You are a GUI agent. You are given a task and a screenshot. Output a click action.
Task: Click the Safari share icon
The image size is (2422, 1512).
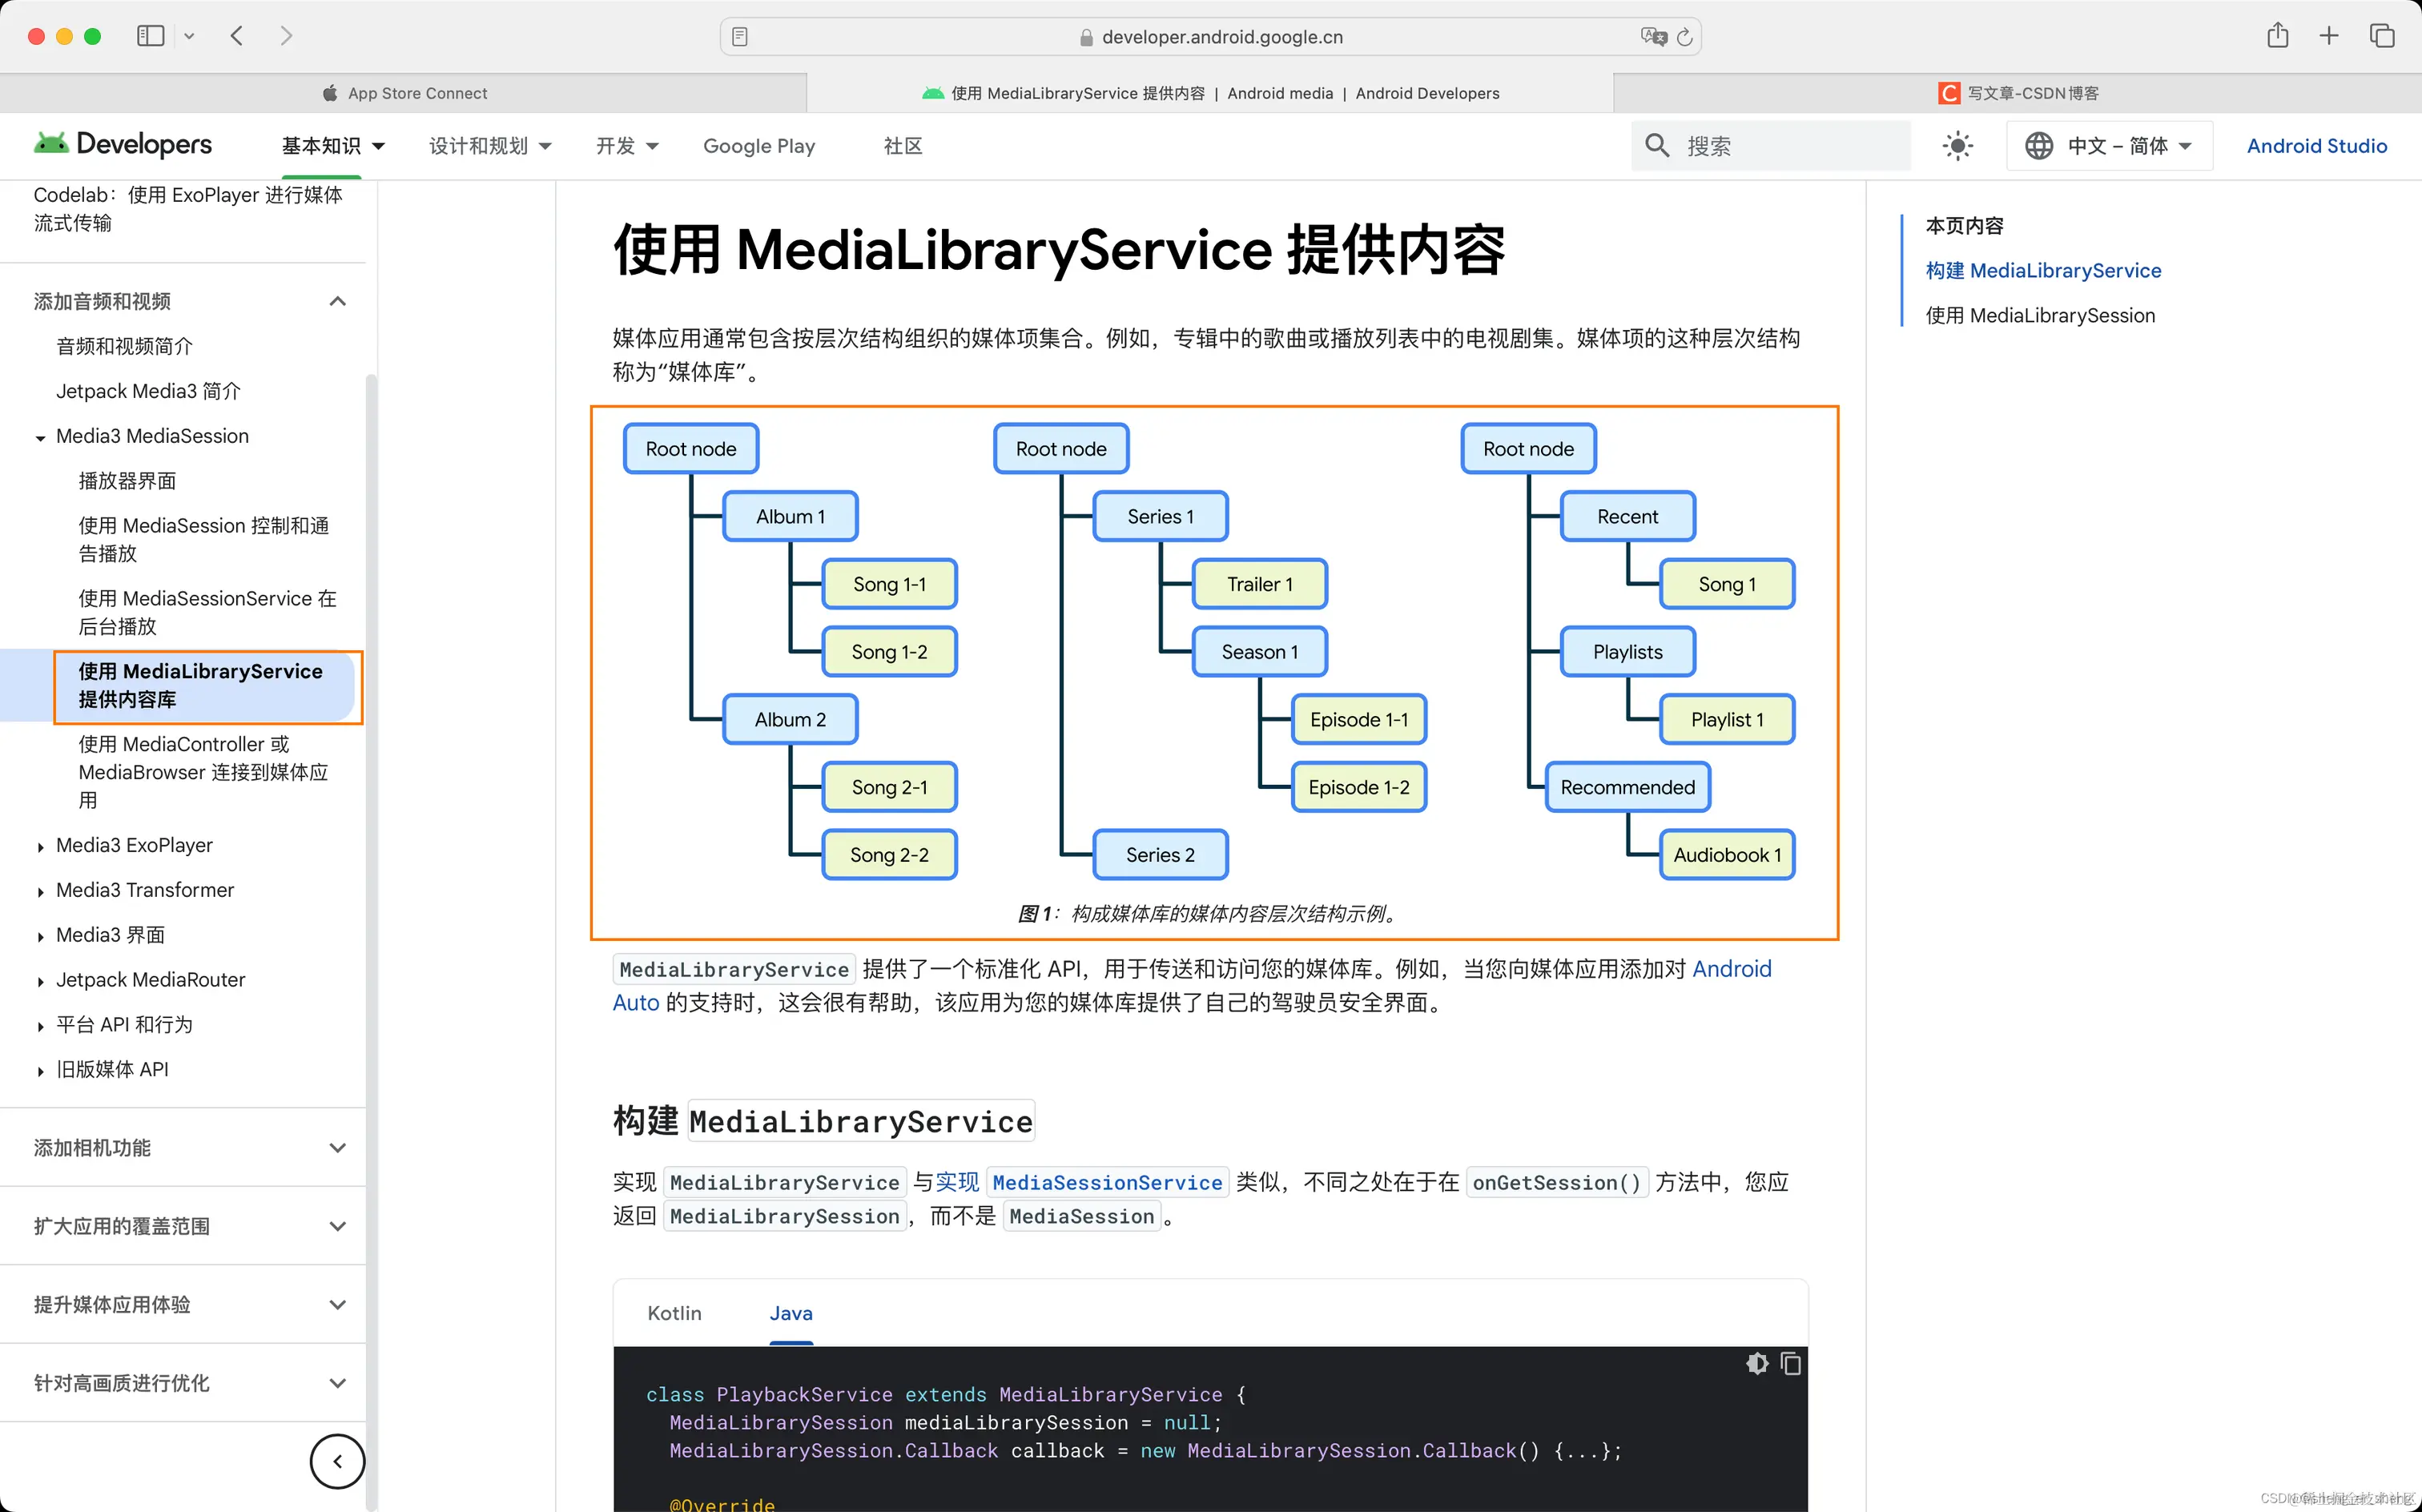tap(2278, 35)
